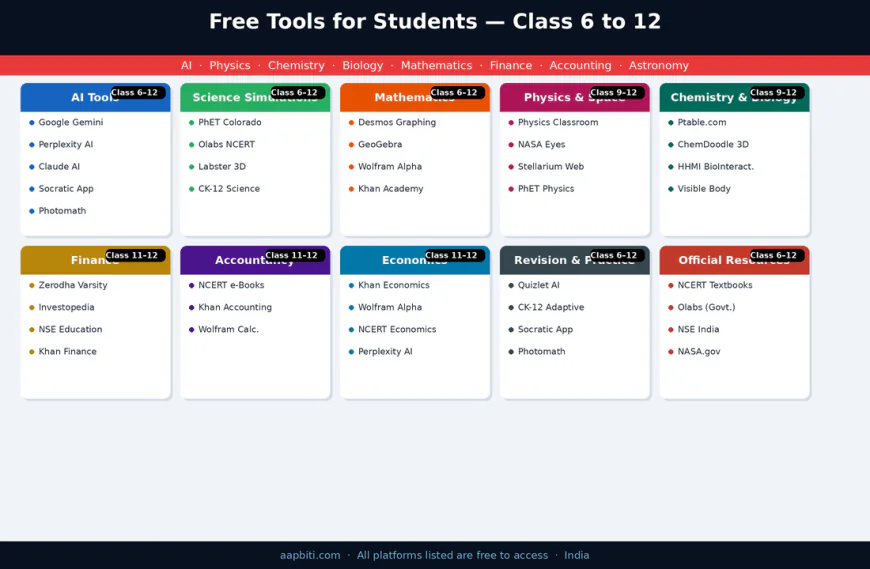Go to Accounting in the red category bar
The image size is (870, 569).
[580, 65]
